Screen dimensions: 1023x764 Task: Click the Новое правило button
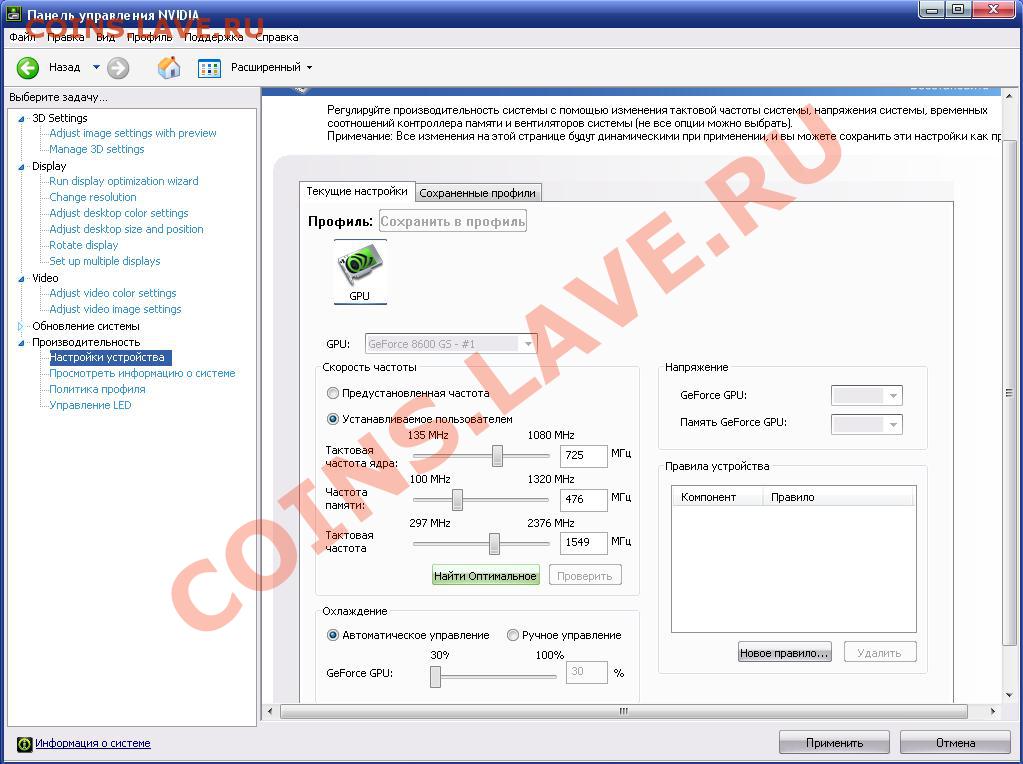coord(785,652)
